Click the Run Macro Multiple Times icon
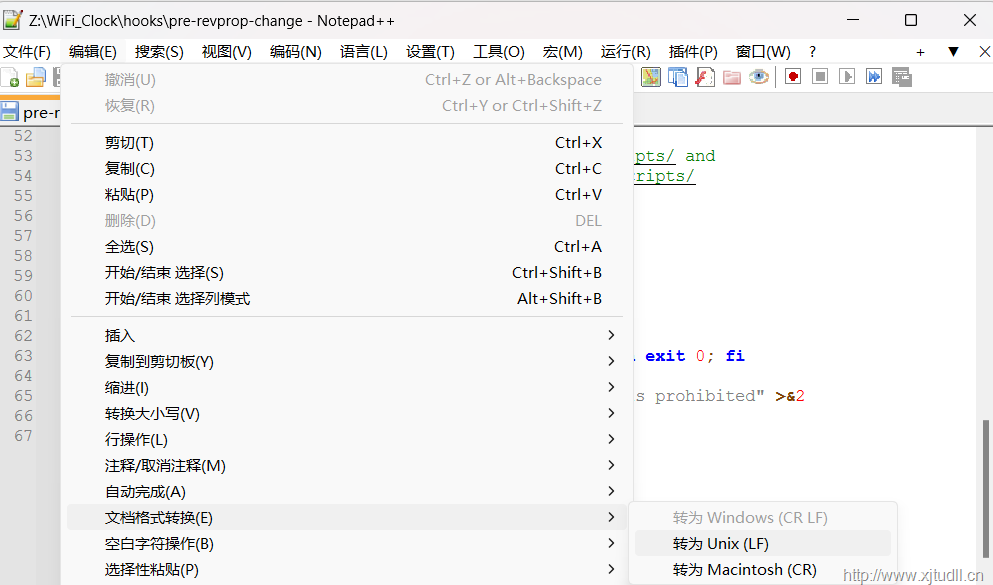The width and height of the screenshot is (993, 585). 874,77
